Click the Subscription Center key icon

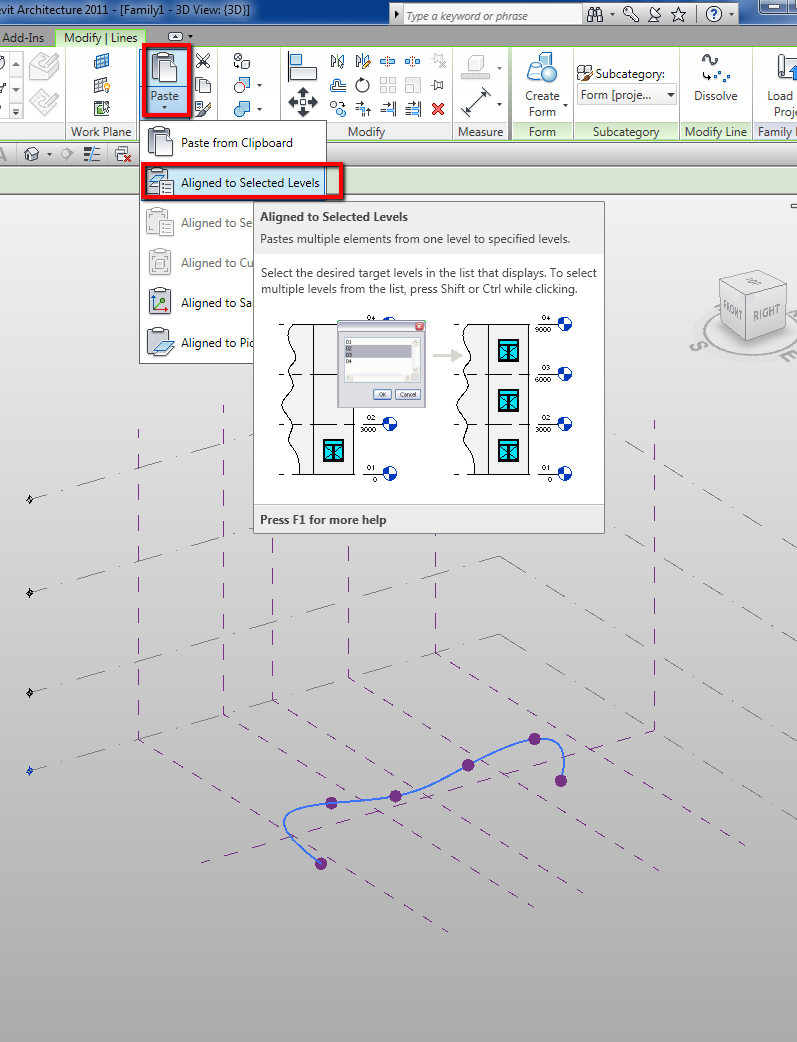[x=631, y=15]
